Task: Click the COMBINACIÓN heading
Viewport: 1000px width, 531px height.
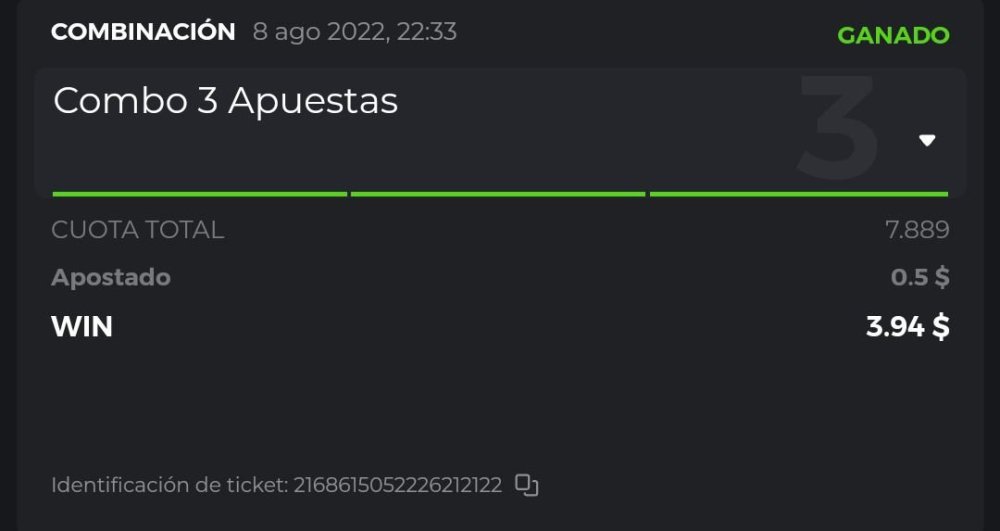Action: 143,32
